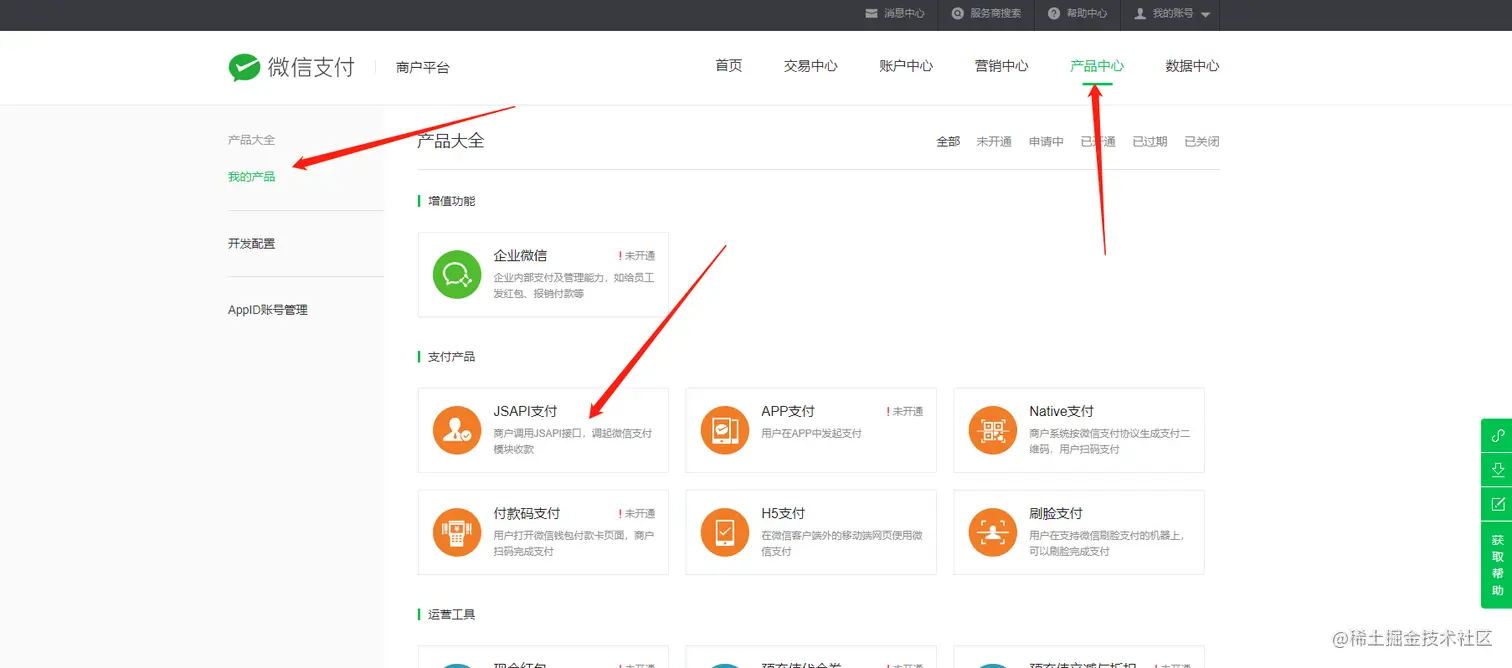This screenshot has width=1512, height=668.
Task: Click 未开通 status on APP支付 card
Action: [x=905, y=412]
